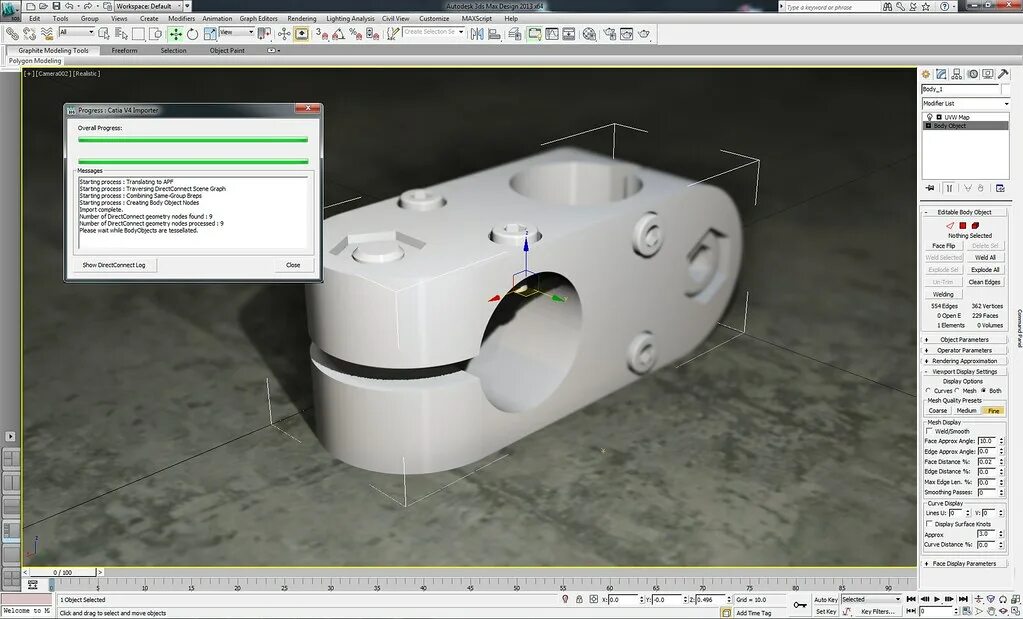Select the Select and Move tool

pos(176,34)
